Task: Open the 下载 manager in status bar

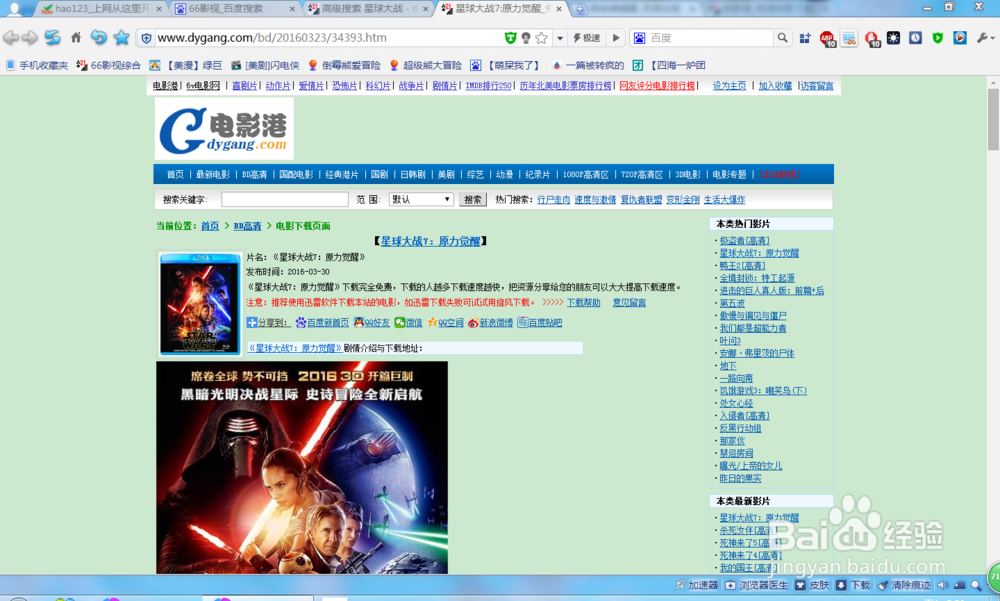Action: coord(853,585)
